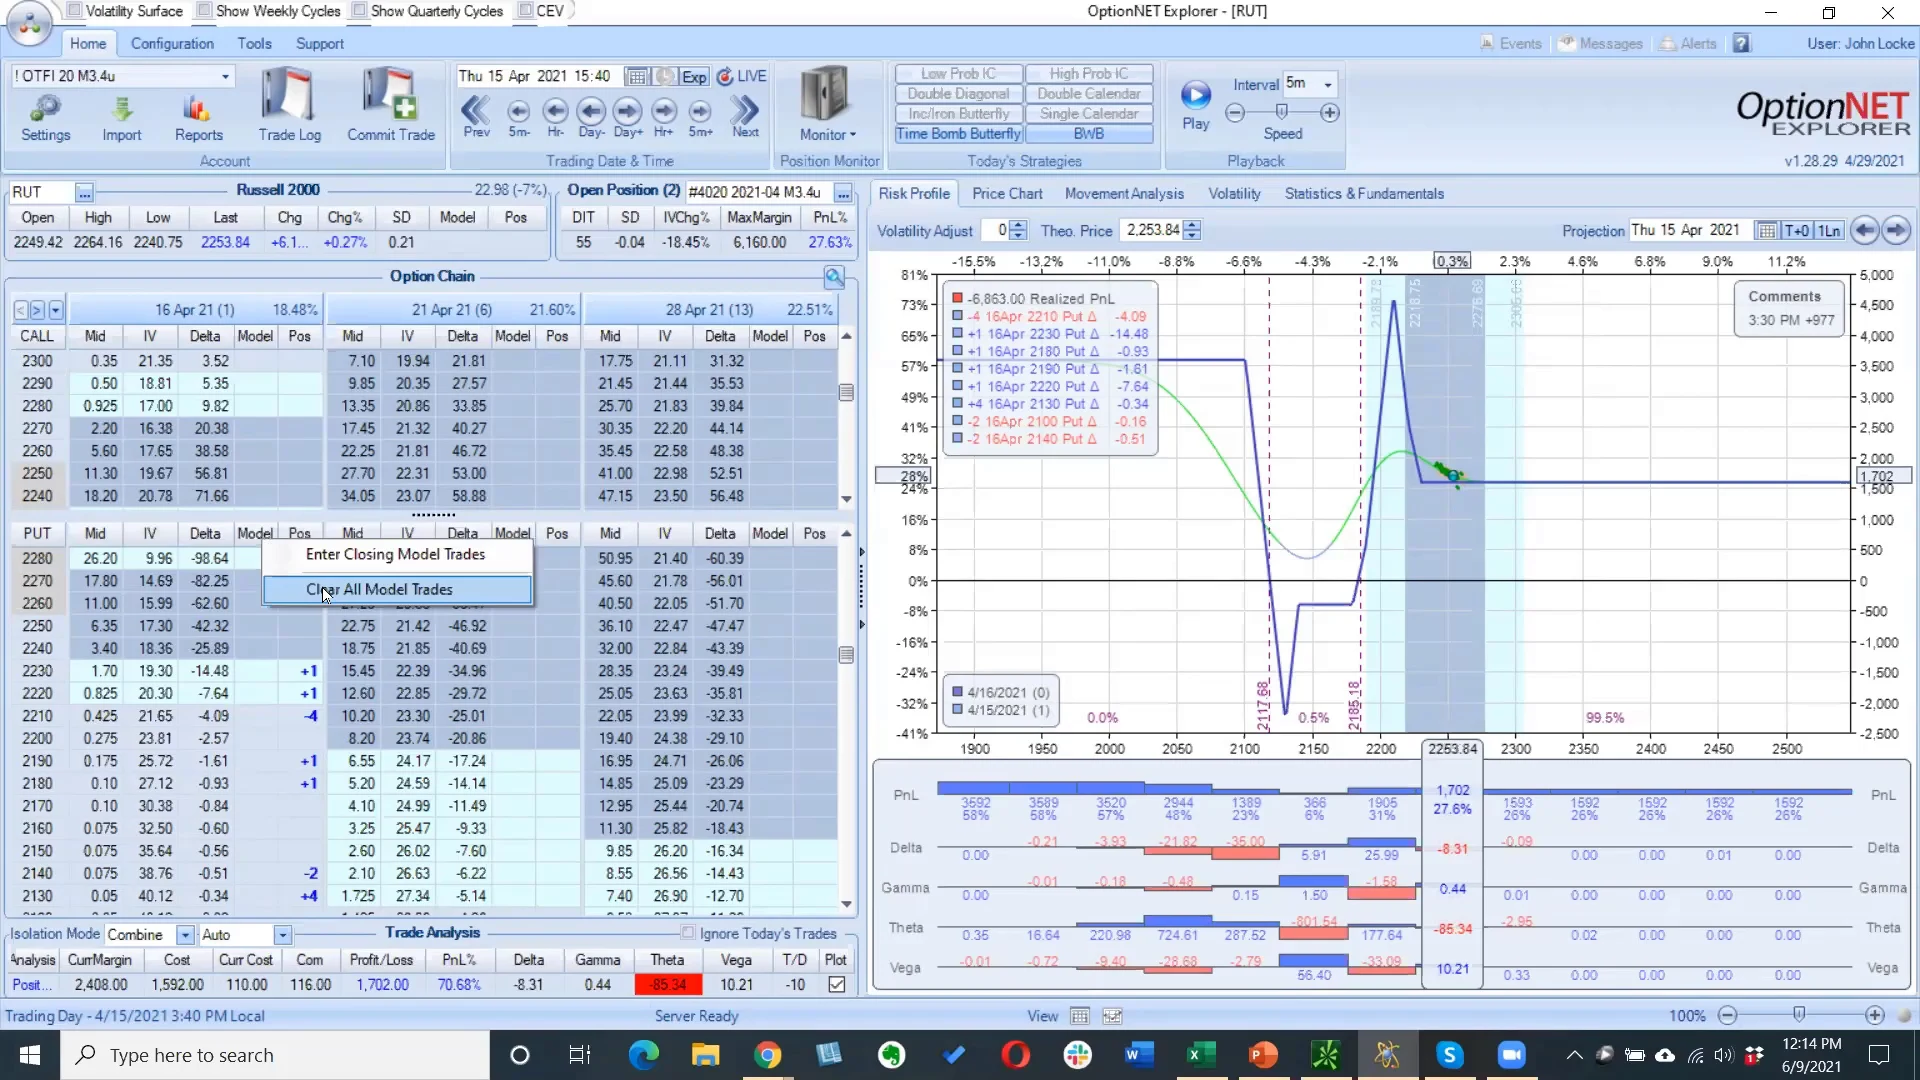Click the Import icon
The image size is (1920, 1080).
pyautogui.click(x=121, y=118)
